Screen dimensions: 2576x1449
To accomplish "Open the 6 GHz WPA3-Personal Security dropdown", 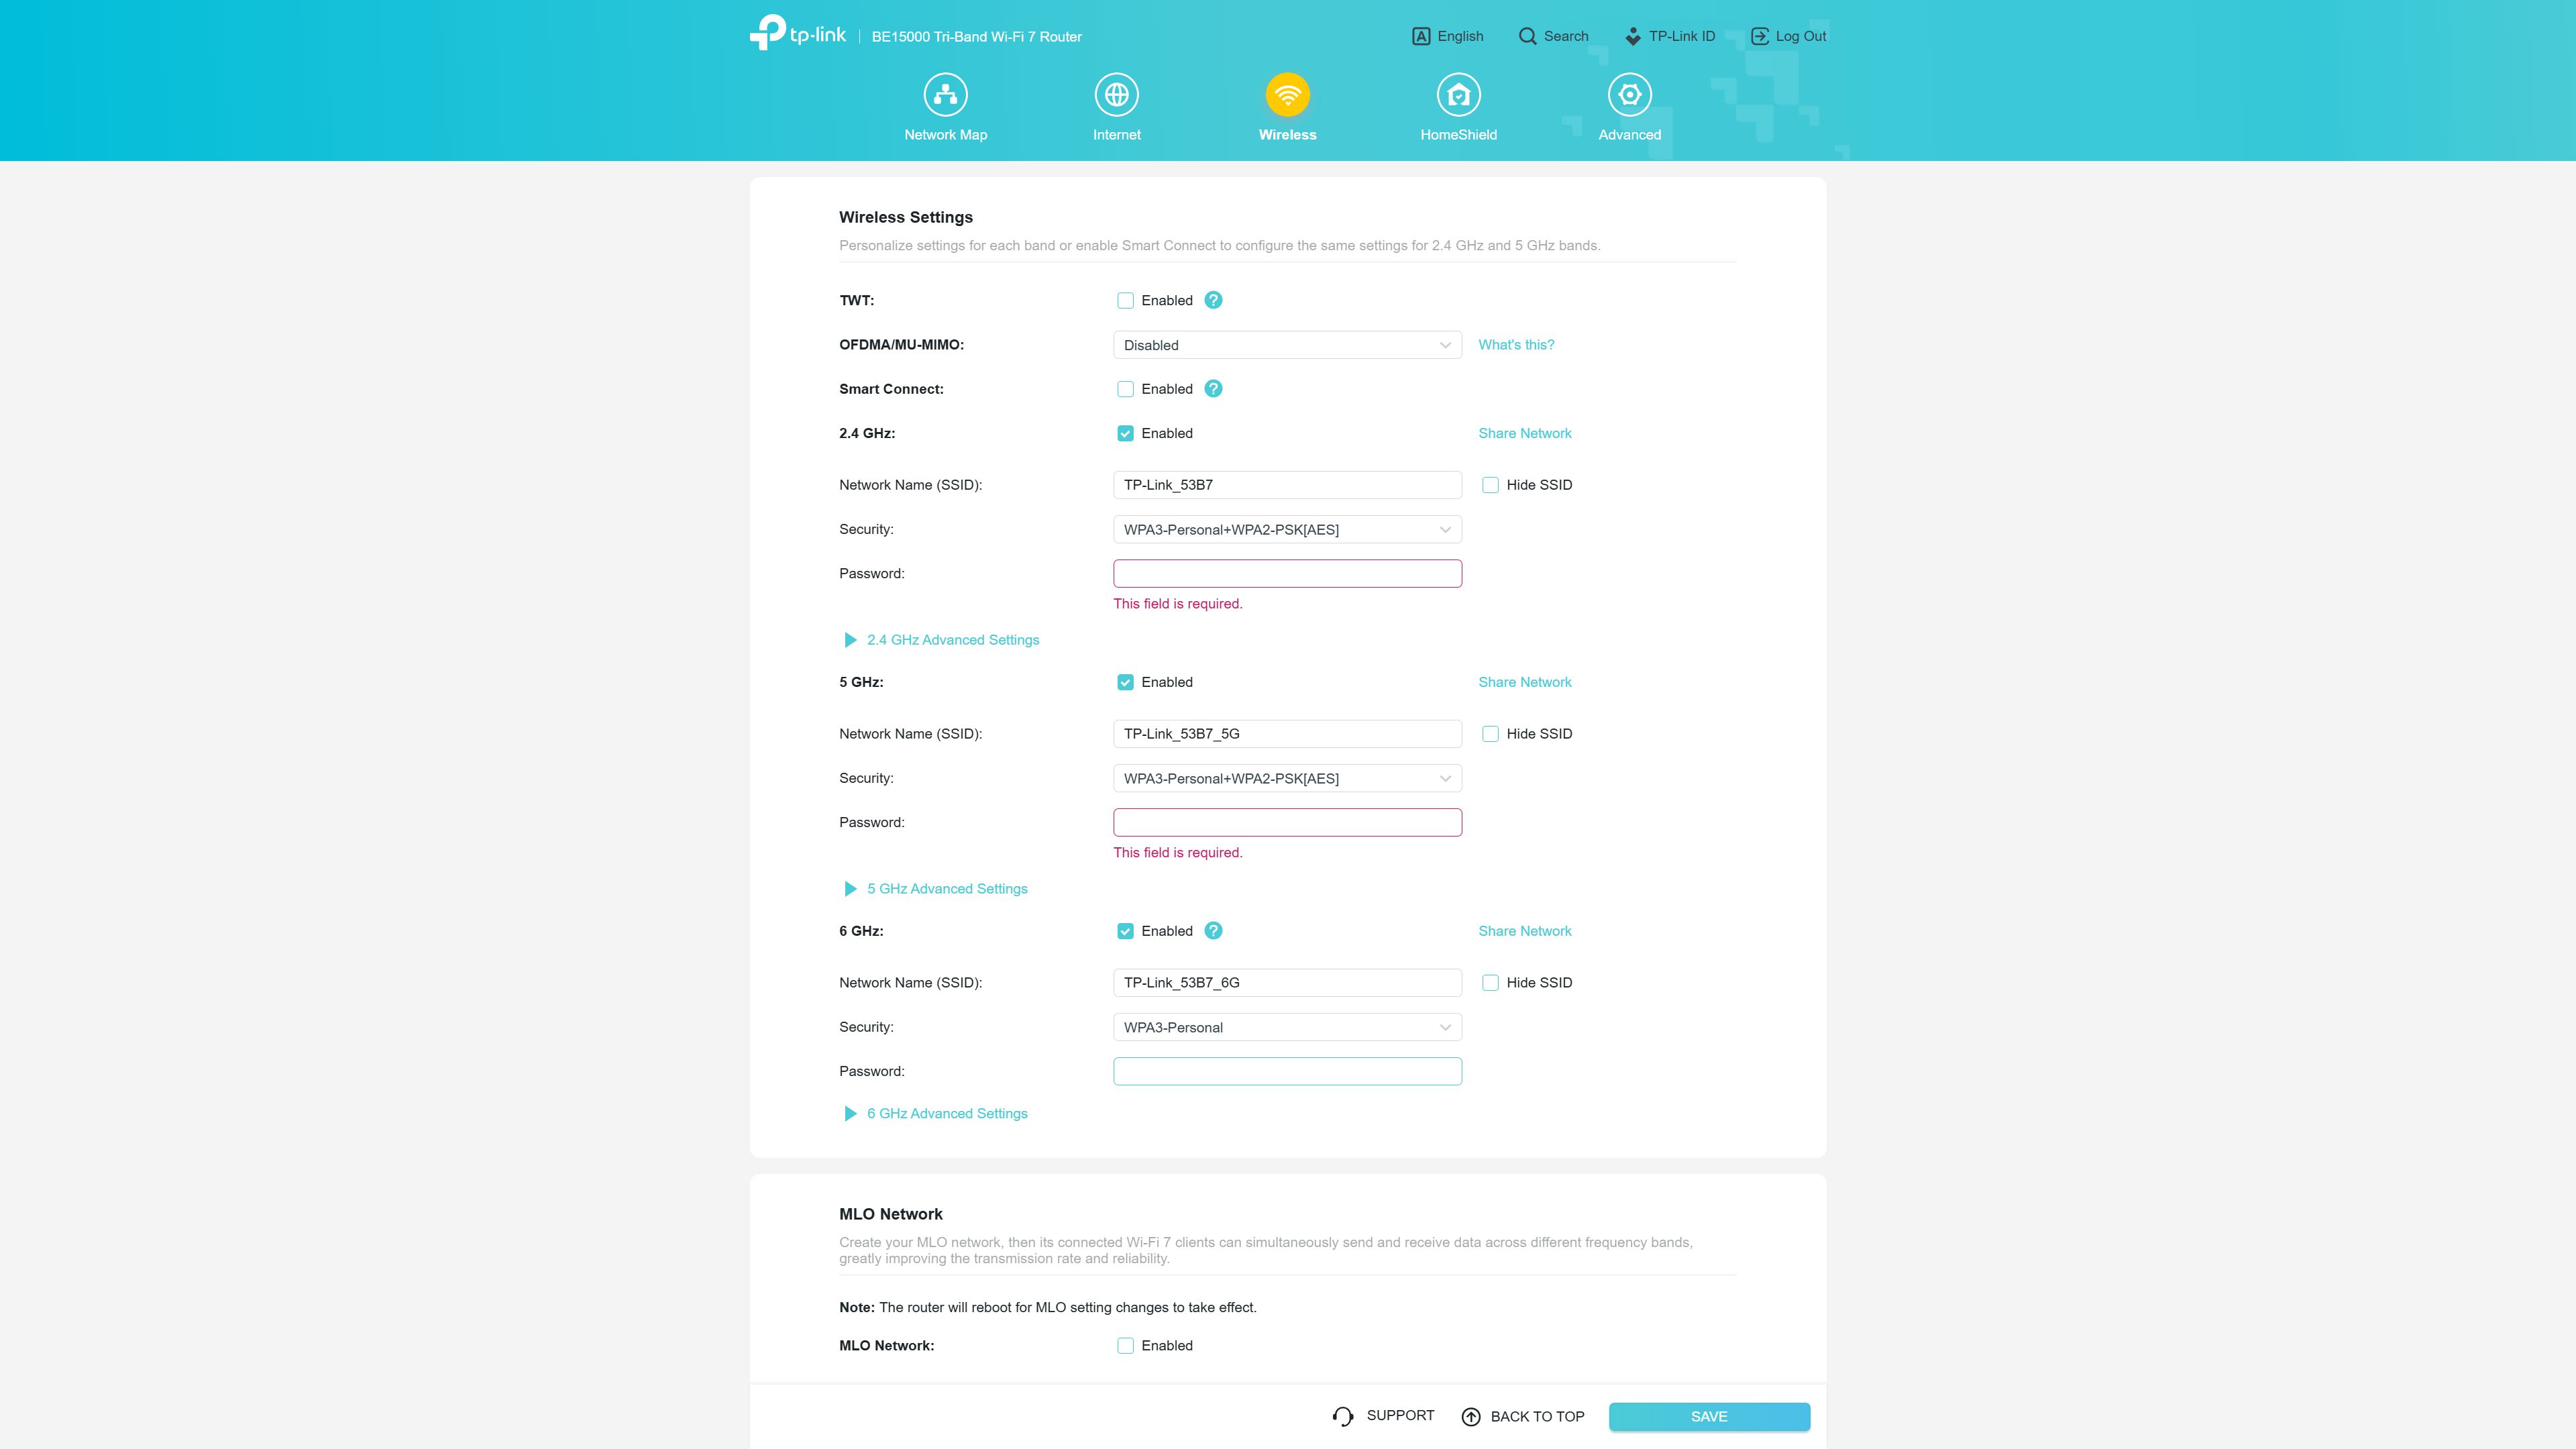I will (x=1287, y=1028).
